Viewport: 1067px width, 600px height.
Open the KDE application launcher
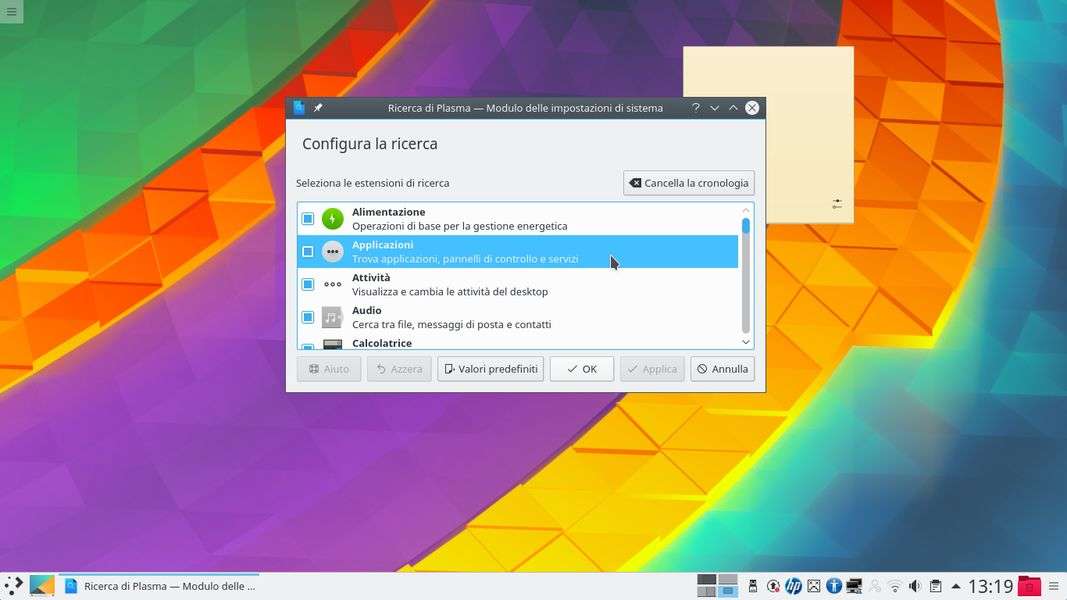click(13, 586)
